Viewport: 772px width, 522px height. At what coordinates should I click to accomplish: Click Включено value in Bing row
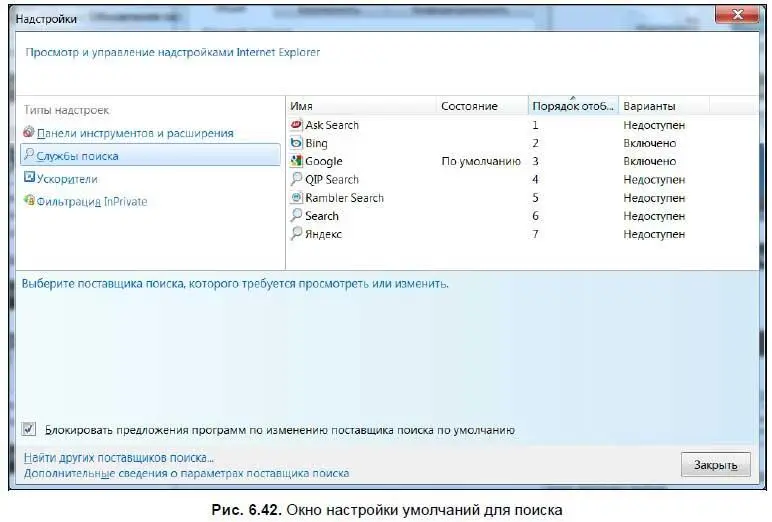pos(649,143)
